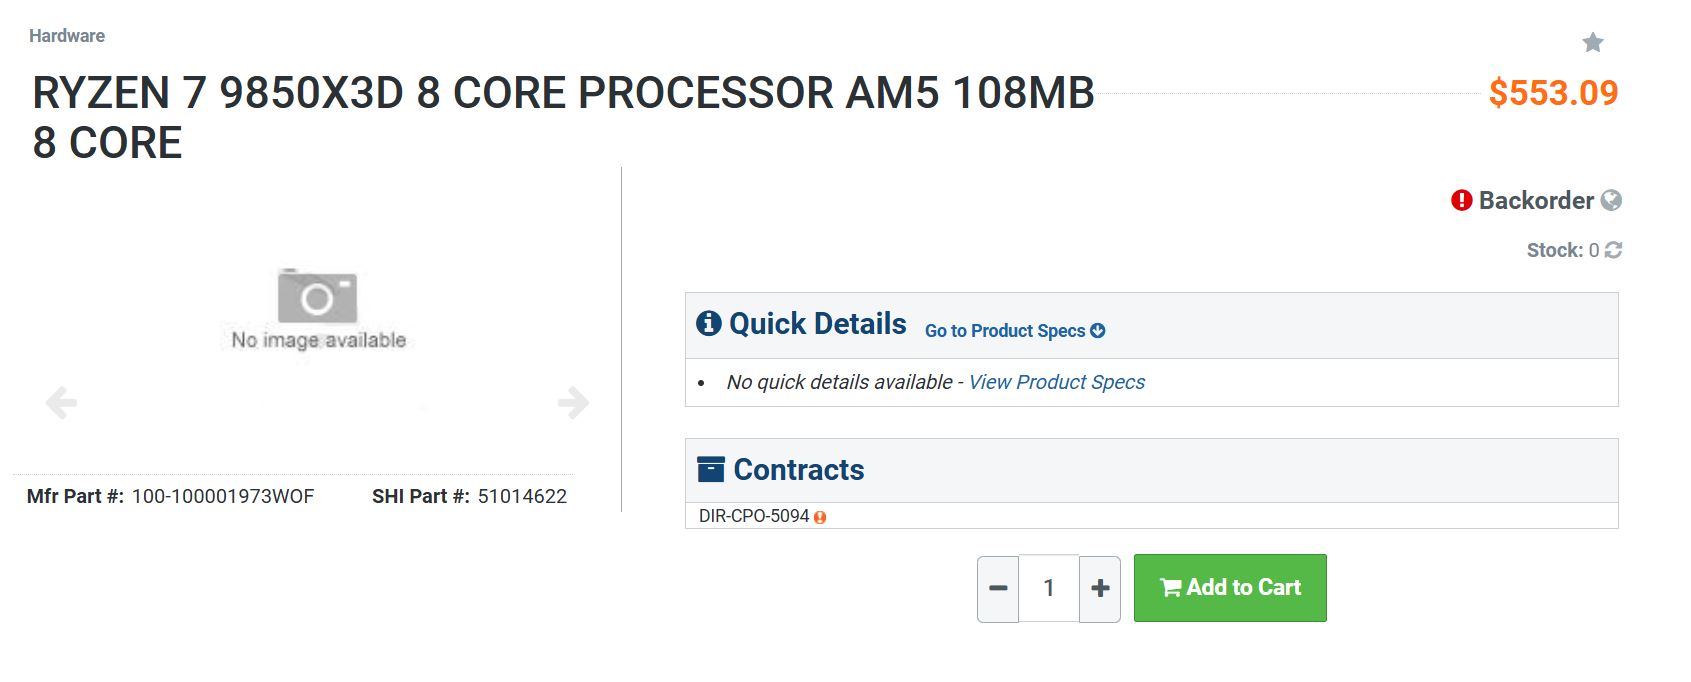Click the Contracts archive box icon

coord(710,469)
